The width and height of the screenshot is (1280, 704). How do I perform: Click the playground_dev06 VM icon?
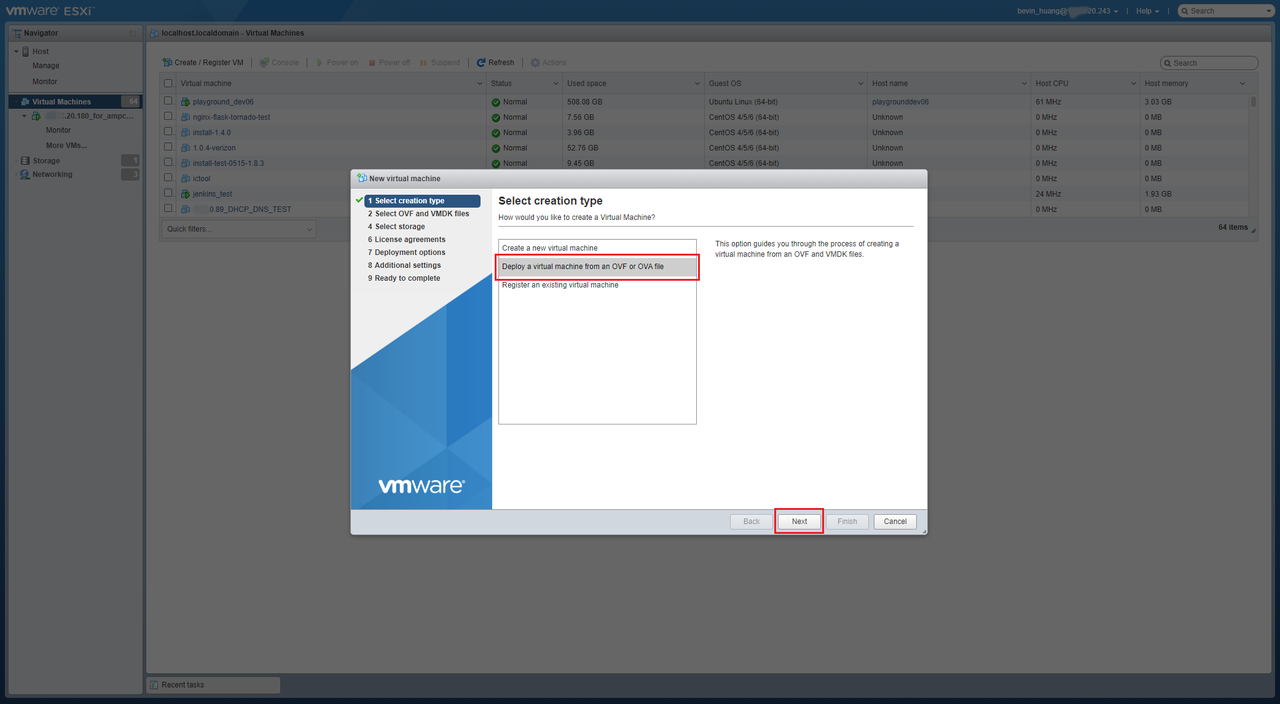pyautogui.click(x=185, y=102)
